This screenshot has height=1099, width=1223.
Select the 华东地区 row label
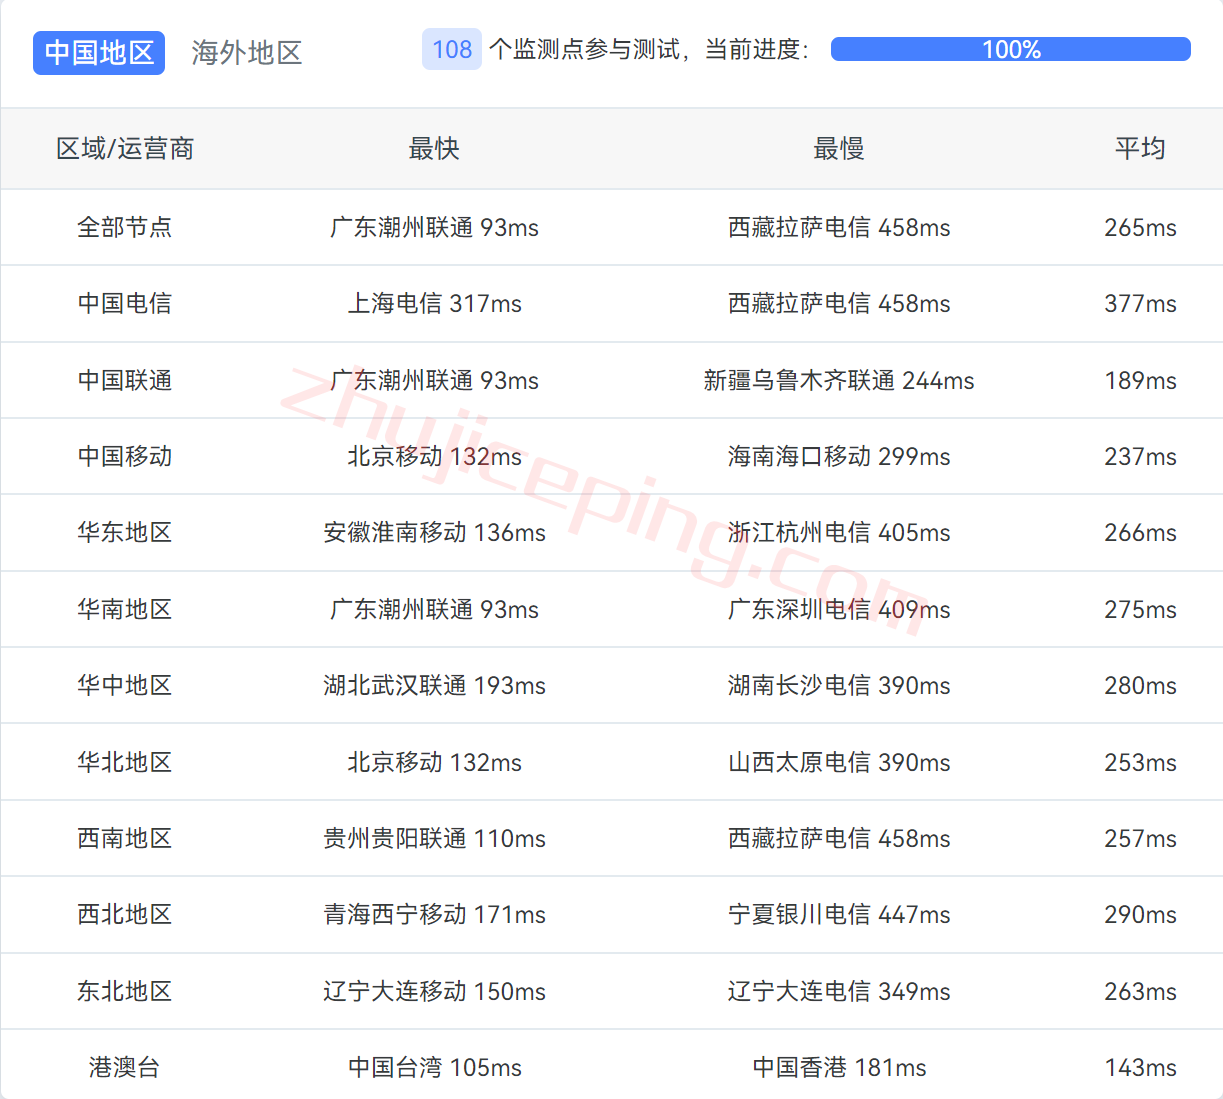[125, 532]
